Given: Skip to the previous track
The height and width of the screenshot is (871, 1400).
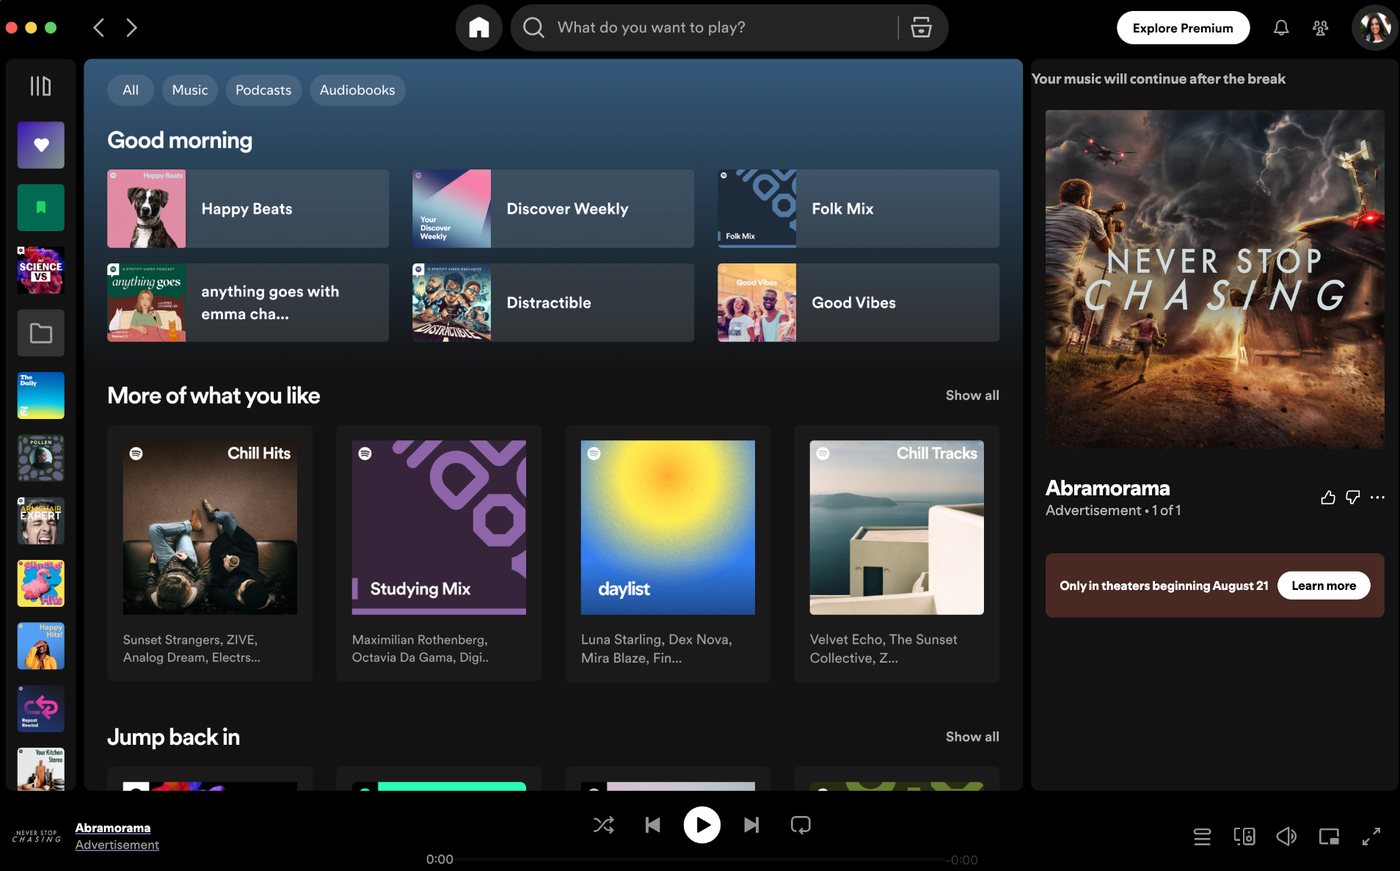Looking at the screenshot, I should click(x=653, y=825).
